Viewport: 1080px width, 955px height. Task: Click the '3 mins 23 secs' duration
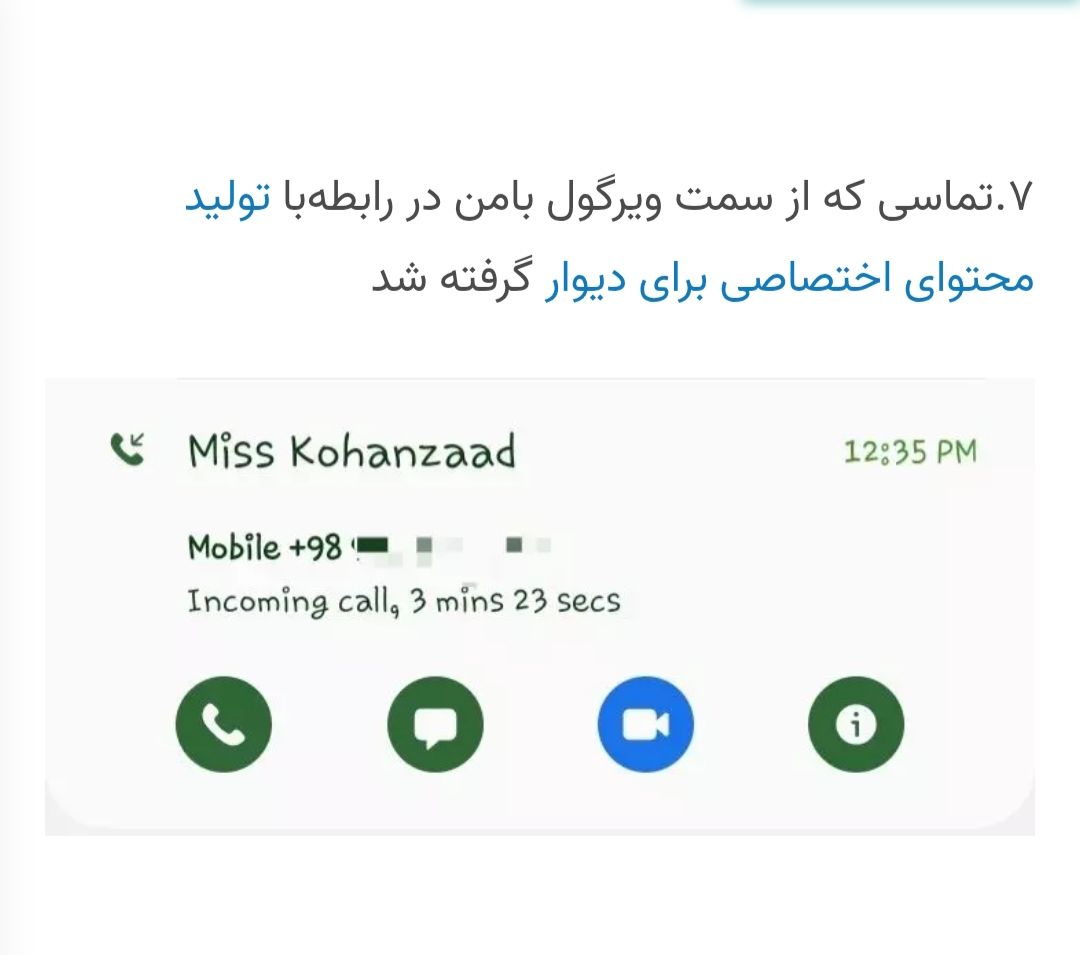pyautogui.click(x=515, y=600)
